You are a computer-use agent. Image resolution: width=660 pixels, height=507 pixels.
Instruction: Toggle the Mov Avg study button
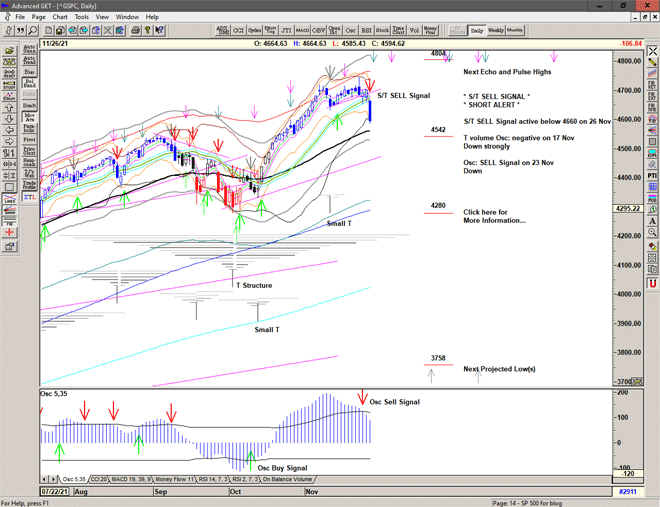[31, 117]
